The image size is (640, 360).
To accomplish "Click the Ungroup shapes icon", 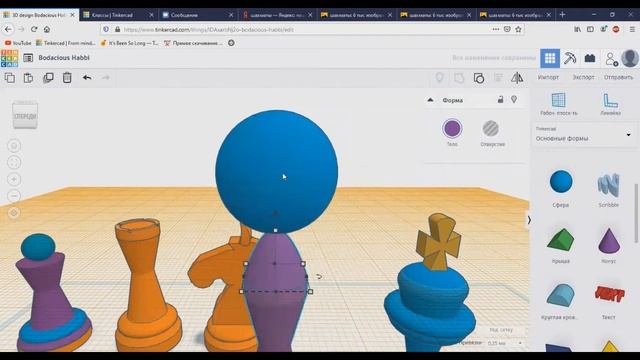I will [479, 78].
